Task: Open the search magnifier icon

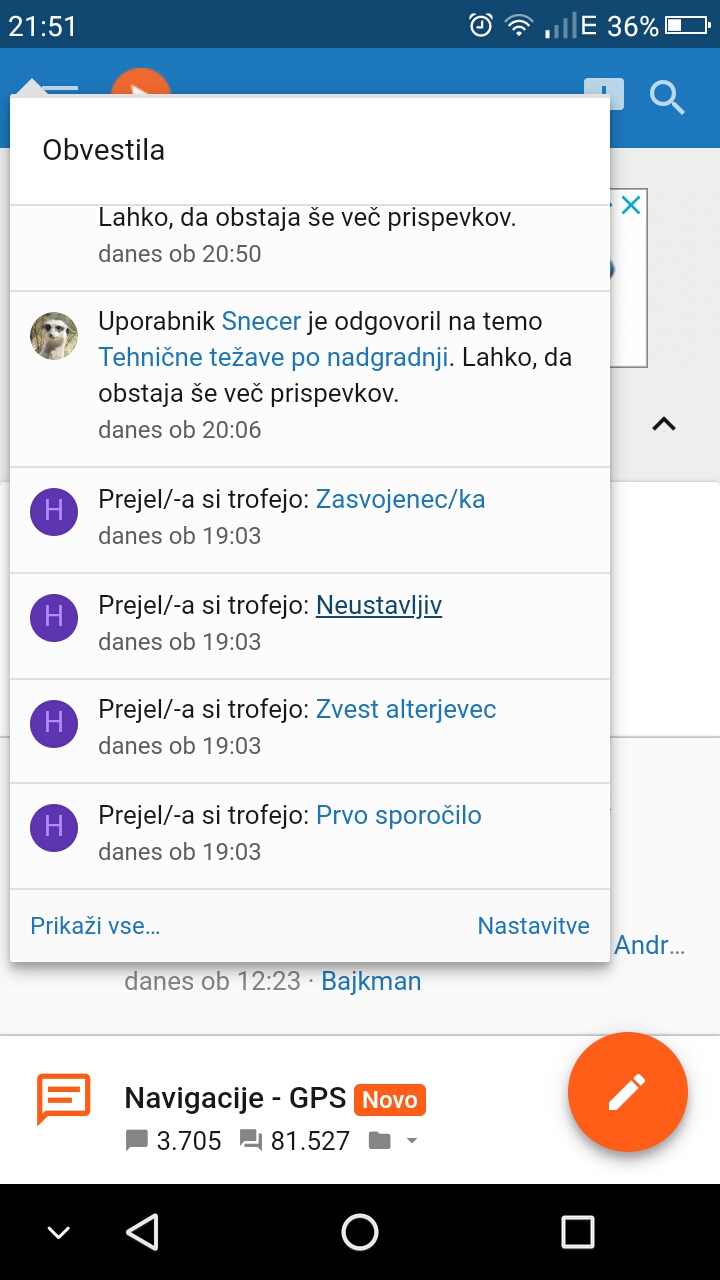Action: [667, 98]
